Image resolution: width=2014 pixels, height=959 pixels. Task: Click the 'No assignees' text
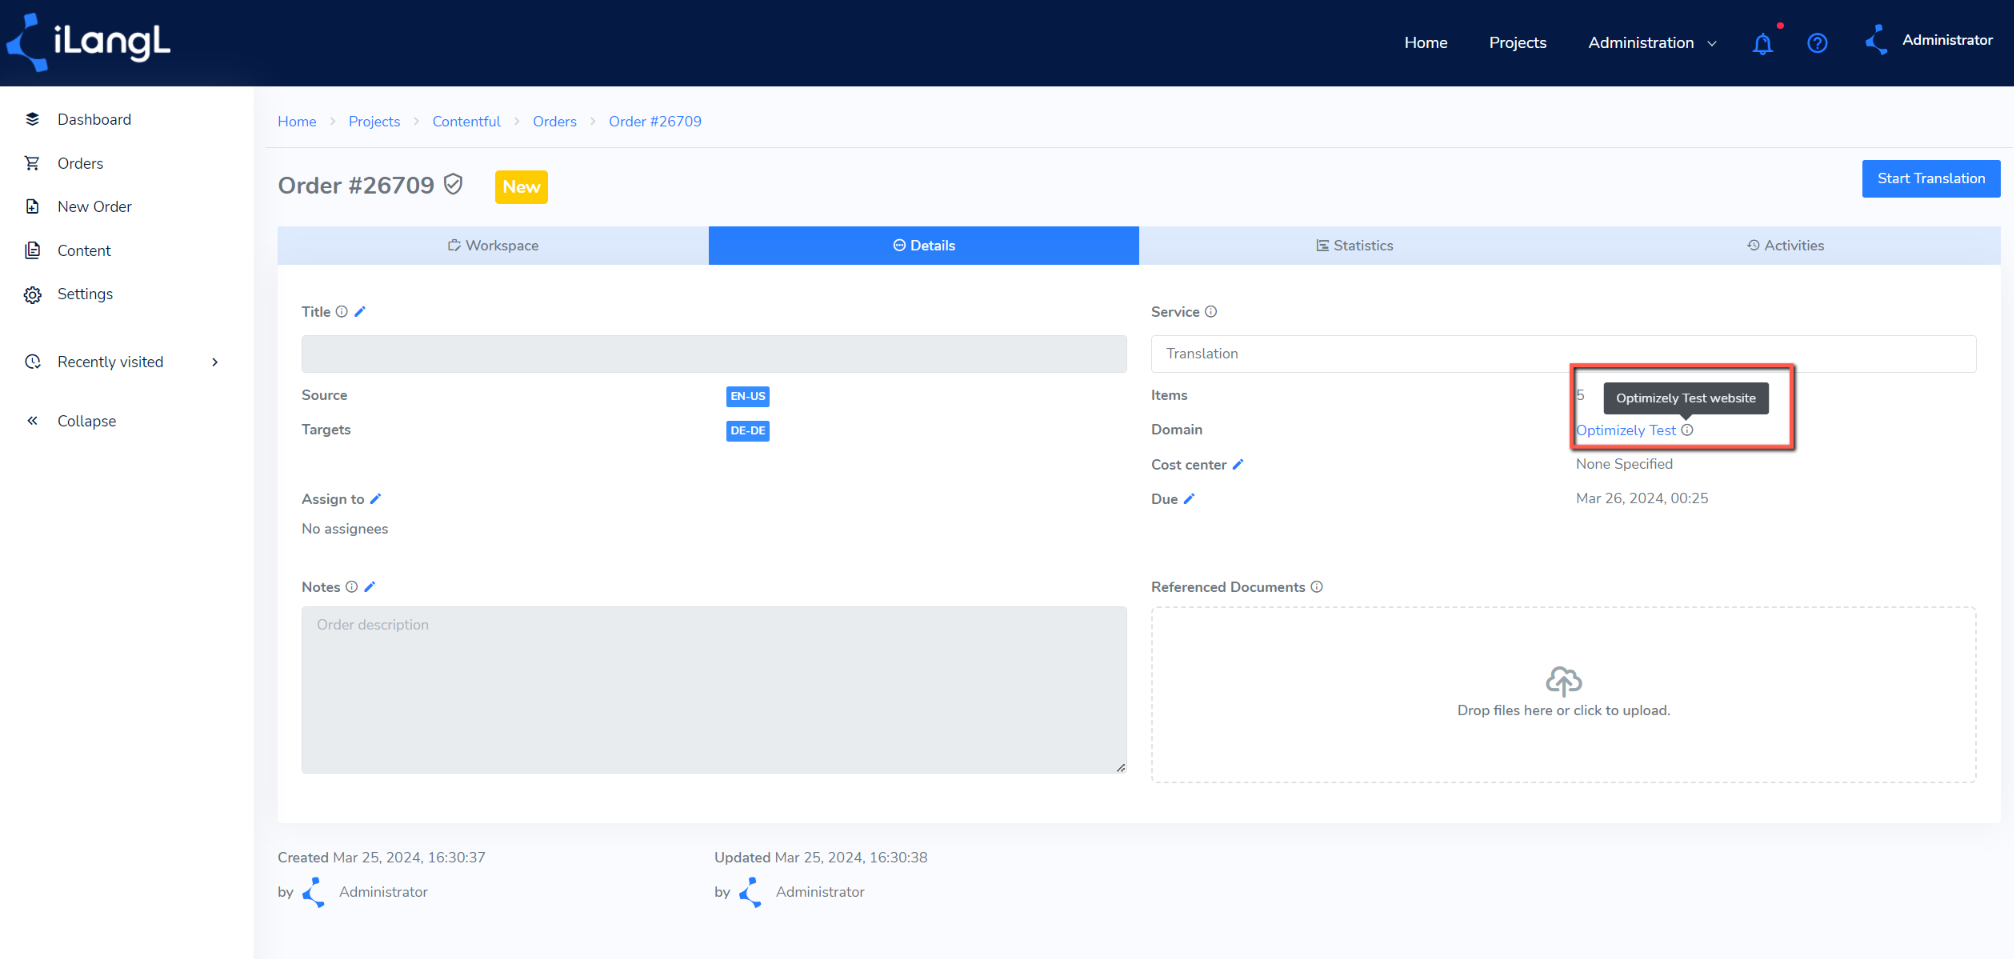pos(345,528)
